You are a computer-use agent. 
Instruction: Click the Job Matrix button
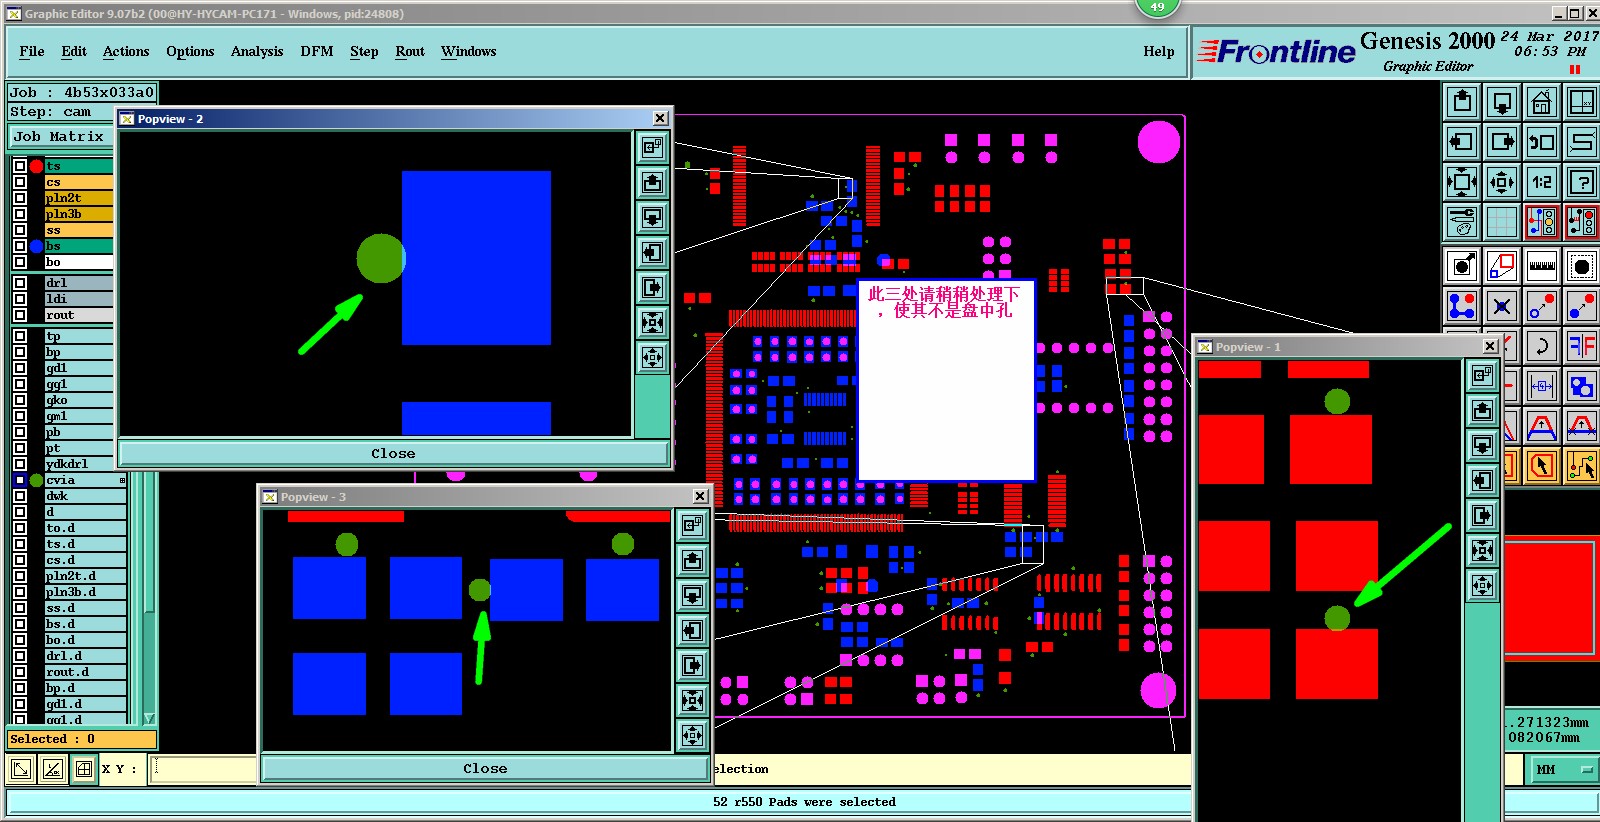point(59,136)
